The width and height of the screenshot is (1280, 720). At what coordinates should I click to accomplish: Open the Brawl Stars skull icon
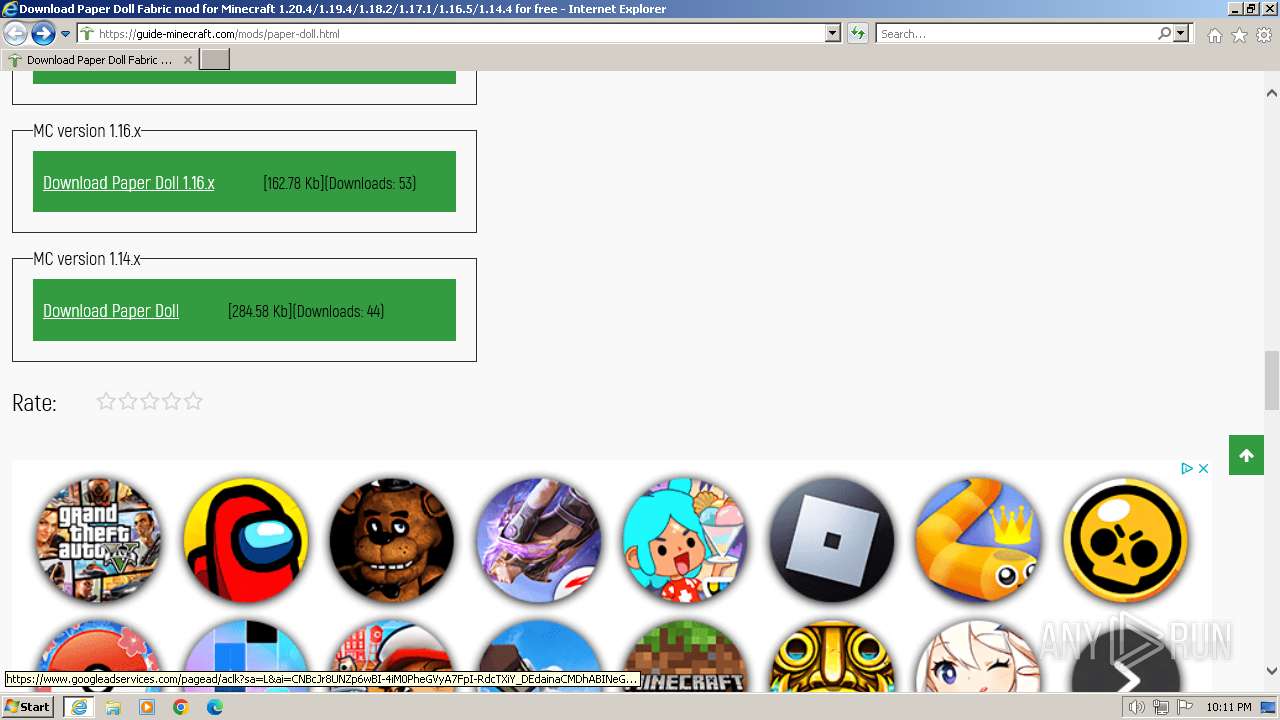1125,540
